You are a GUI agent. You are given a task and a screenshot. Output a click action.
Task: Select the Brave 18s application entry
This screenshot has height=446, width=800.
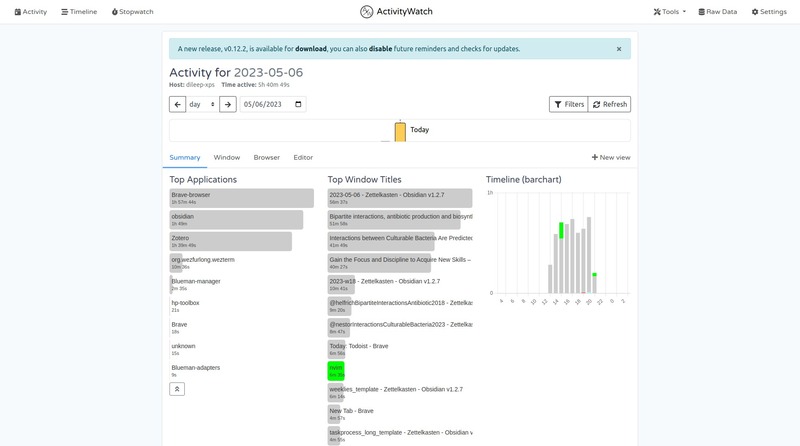pyautogui.click(x=179, y=328)
